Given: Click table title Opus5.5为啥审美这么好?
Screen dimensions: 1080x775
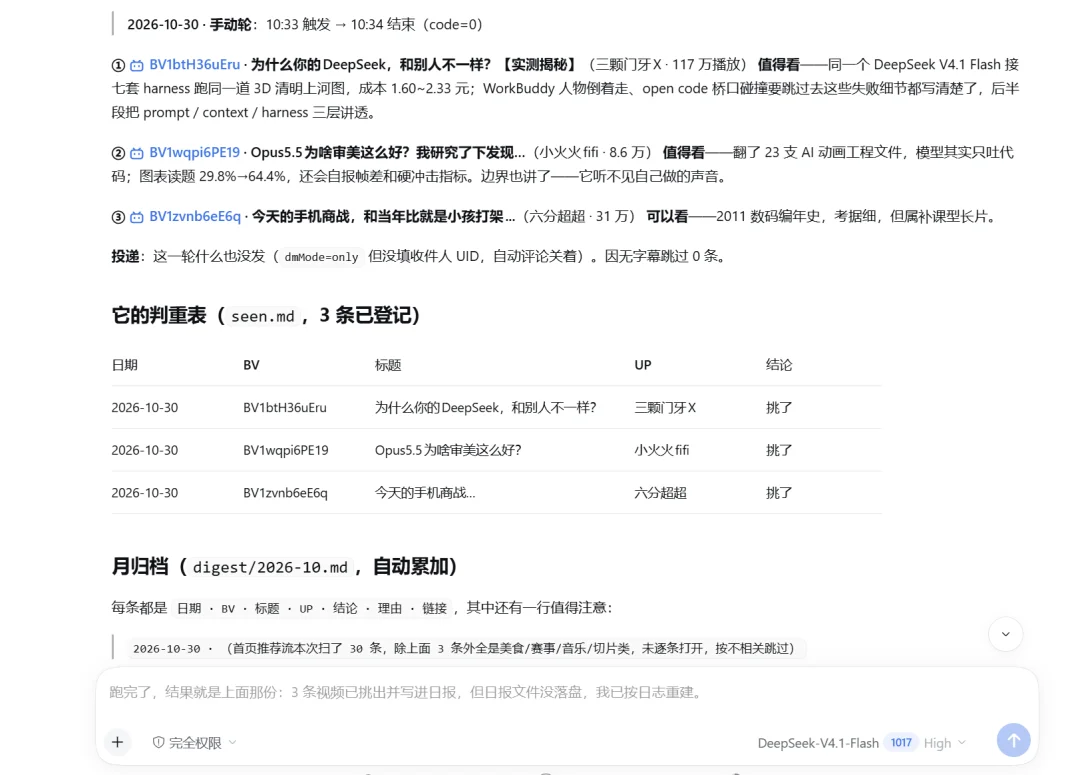Looking at the screenshot, I should coord(448,451).
